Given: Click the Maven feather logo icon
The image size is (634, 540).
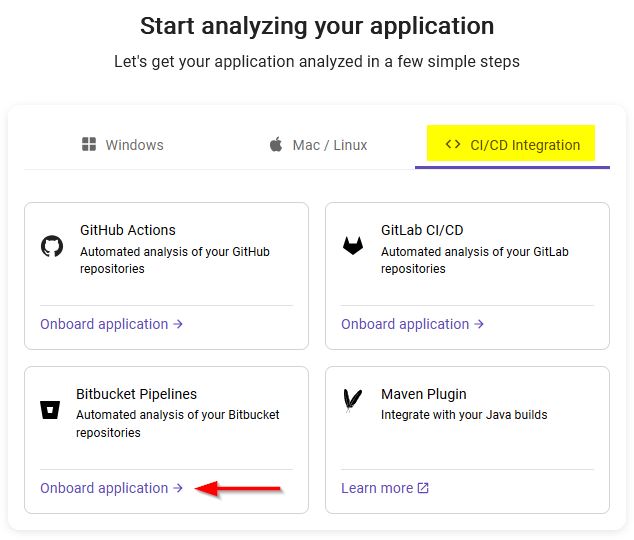Looking at the screenshot, I should coord(352,400).
